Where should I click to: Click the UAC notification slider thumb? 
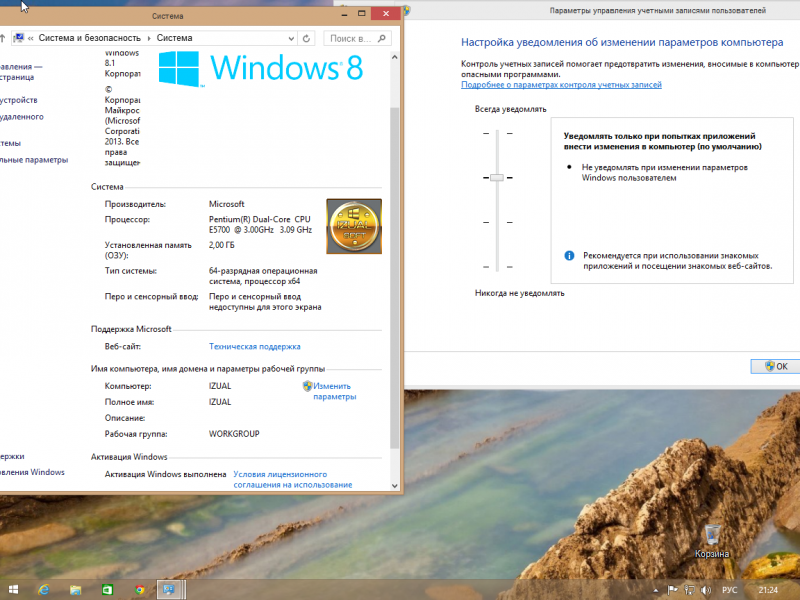coord(497,178)
